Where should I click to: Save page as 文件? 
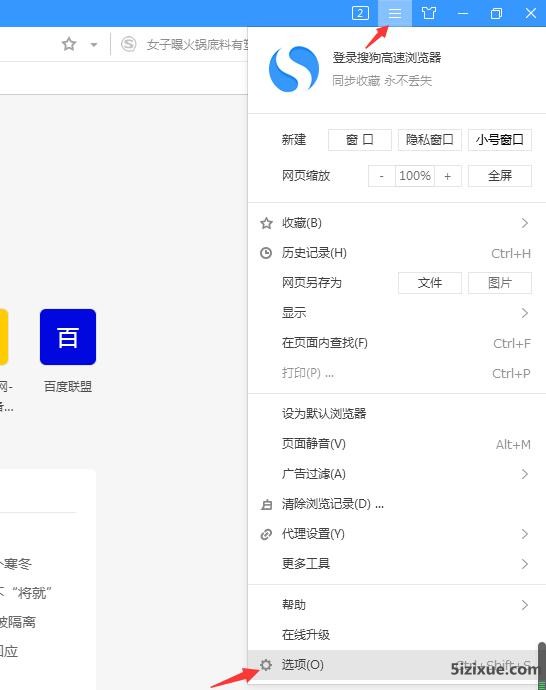pos(429,283)
